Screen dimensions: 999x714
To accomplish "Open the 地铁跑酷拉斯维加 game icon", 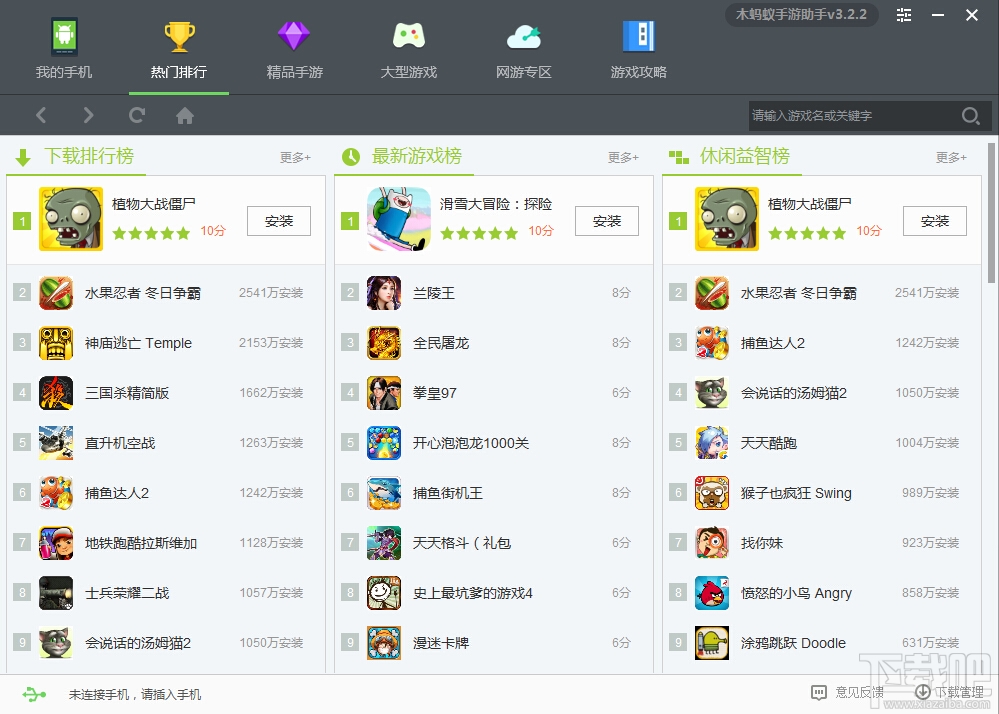I will [x=56, y=543].
